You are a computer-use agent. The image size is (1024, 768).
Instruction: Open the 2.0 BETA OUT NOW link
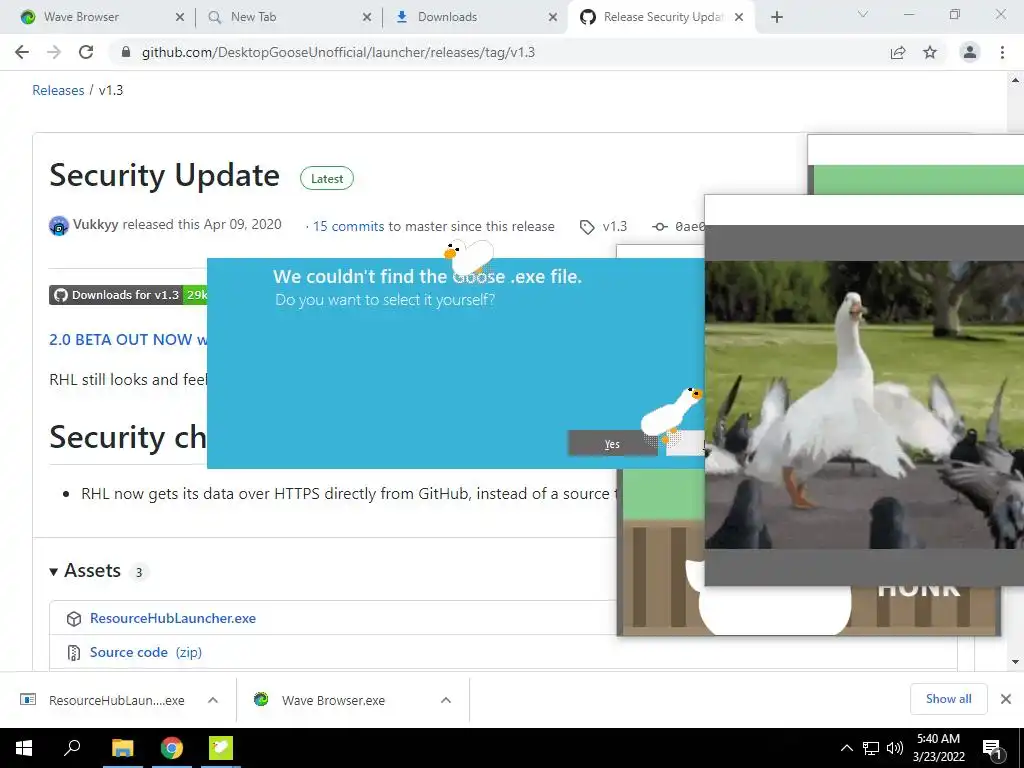(x=128, y=340)
